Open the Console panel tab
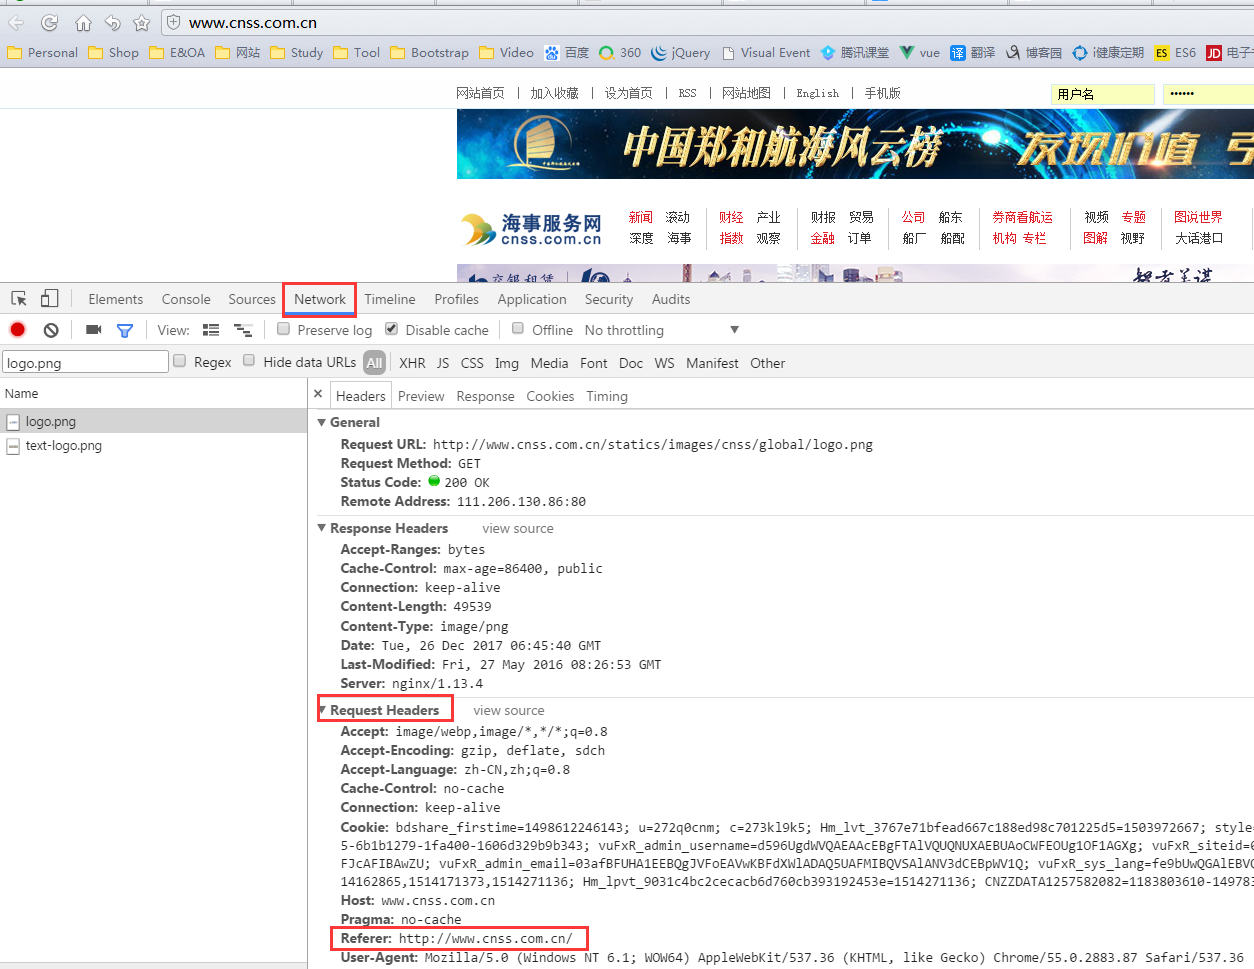 (x=186, y=299)
